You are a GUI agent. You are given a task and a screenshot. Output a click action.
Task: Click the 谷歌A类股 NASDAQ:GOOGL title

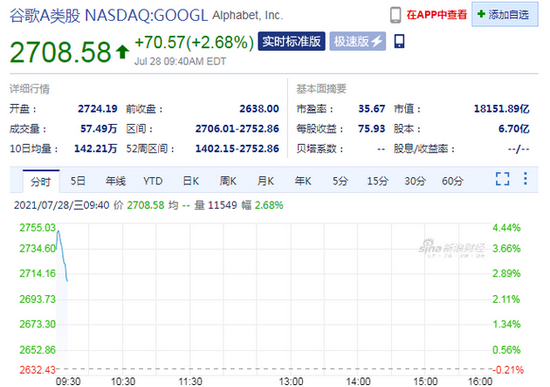point(109,15)
